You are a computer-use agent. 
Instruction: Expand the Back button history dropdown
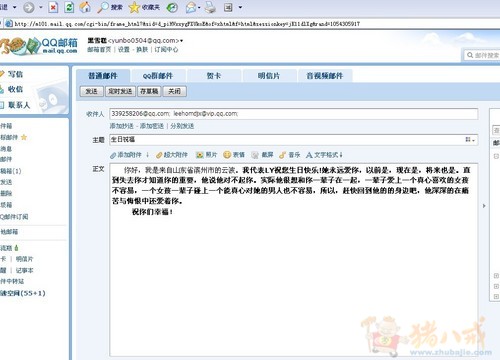pos(14,7)
